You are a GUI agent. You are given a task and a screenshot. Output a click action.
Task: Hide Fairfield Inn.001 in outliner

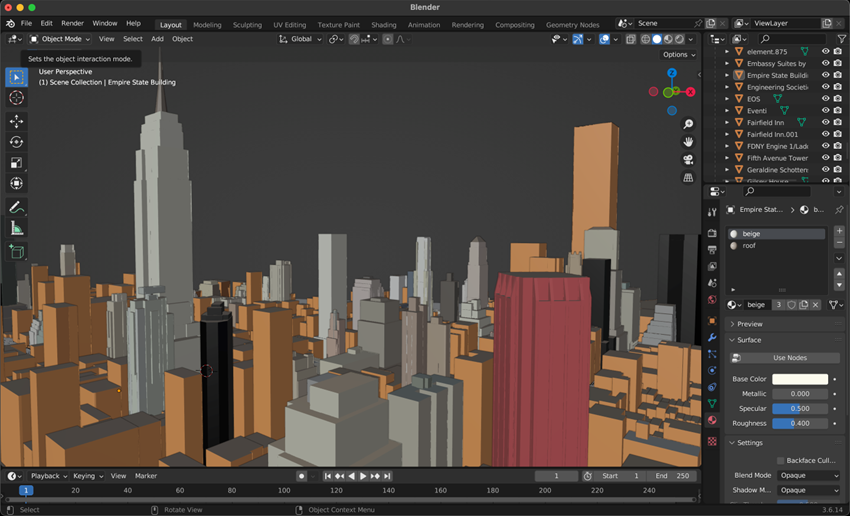pos(826,134)
